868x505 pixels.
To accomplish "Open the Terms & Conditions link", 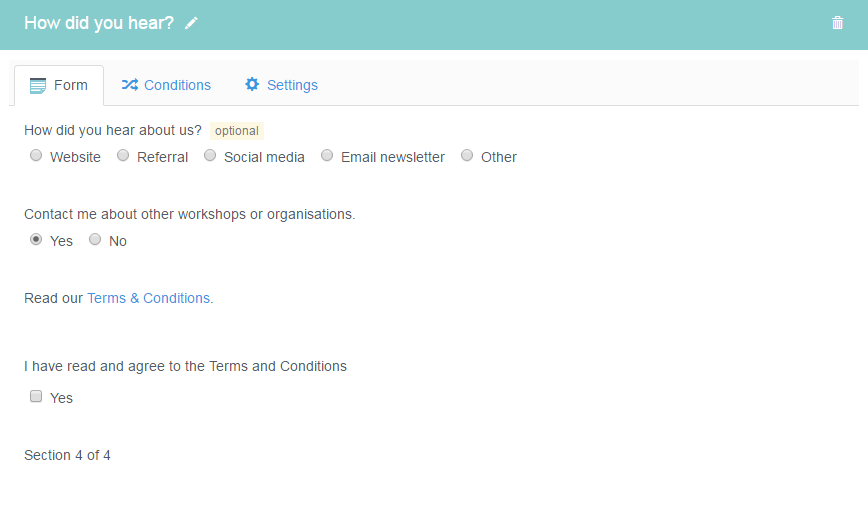I will point(148,298).
